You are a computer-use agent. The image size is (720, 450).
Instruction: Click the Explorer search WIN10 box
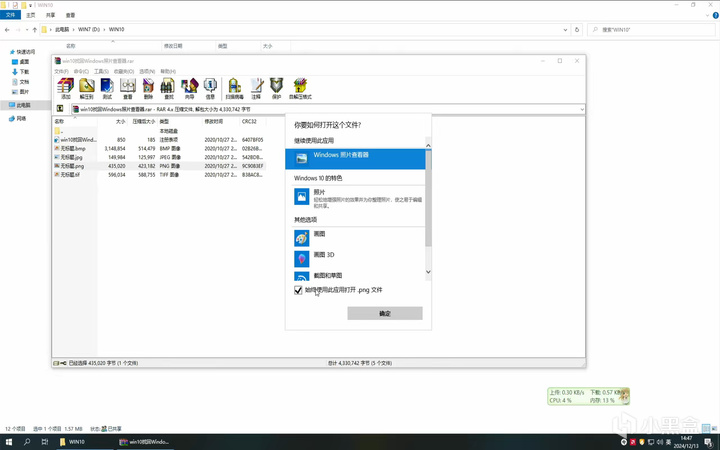point(651,29)
